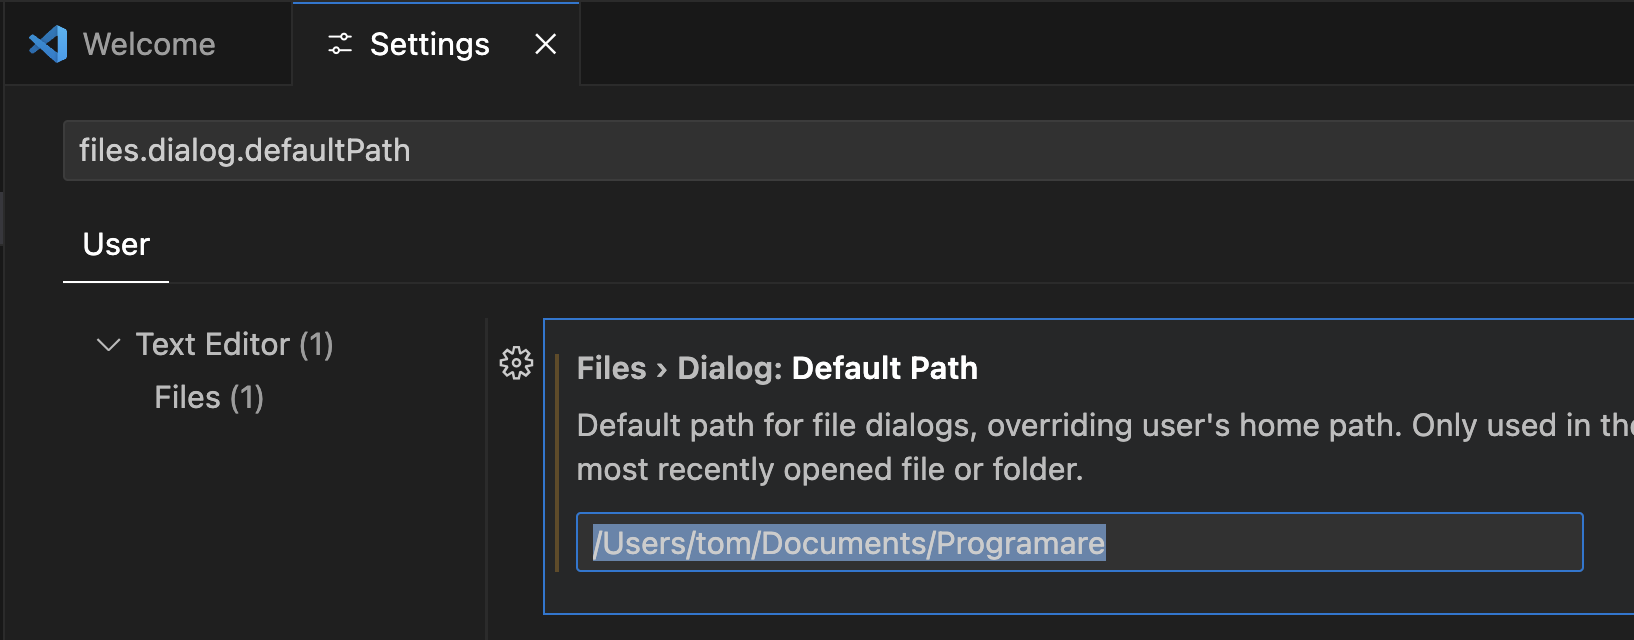Close the Settings editor tab
This screenshot has height=640, width=1634.
point(545,44)
